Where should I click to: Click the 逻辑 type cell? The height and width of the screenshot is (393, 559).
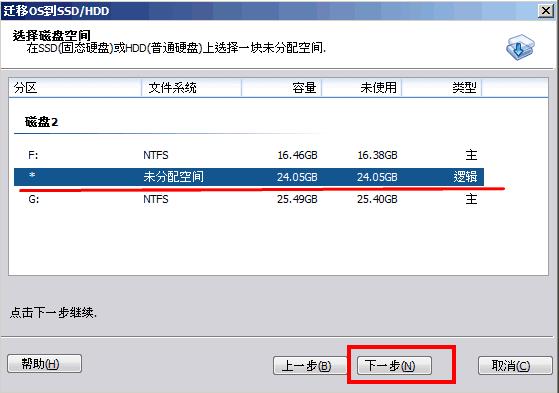(x=465, y=177)
